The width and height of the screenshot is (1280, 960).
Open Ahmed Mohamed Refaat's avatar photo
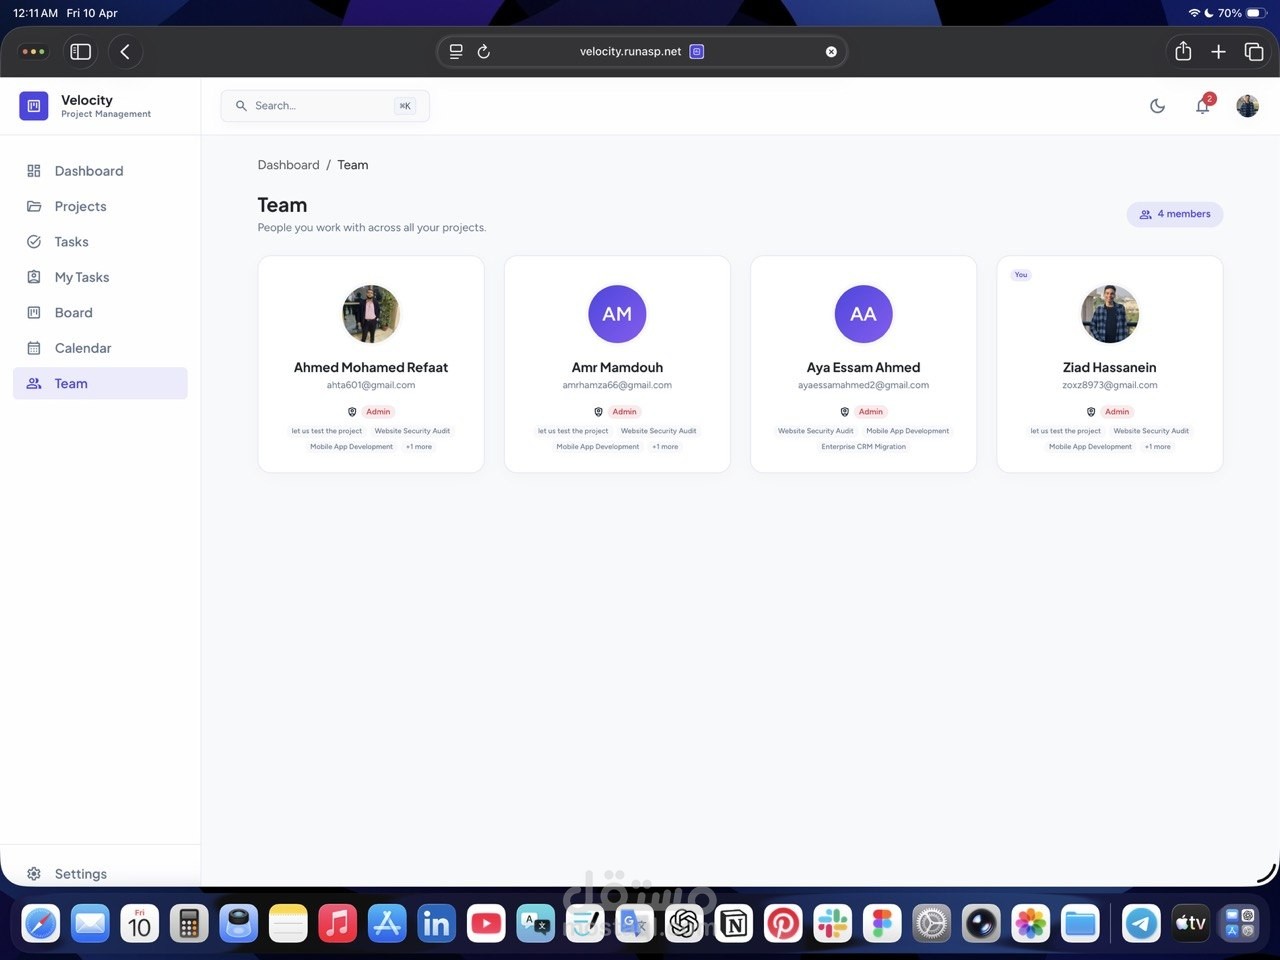[371, 314]
